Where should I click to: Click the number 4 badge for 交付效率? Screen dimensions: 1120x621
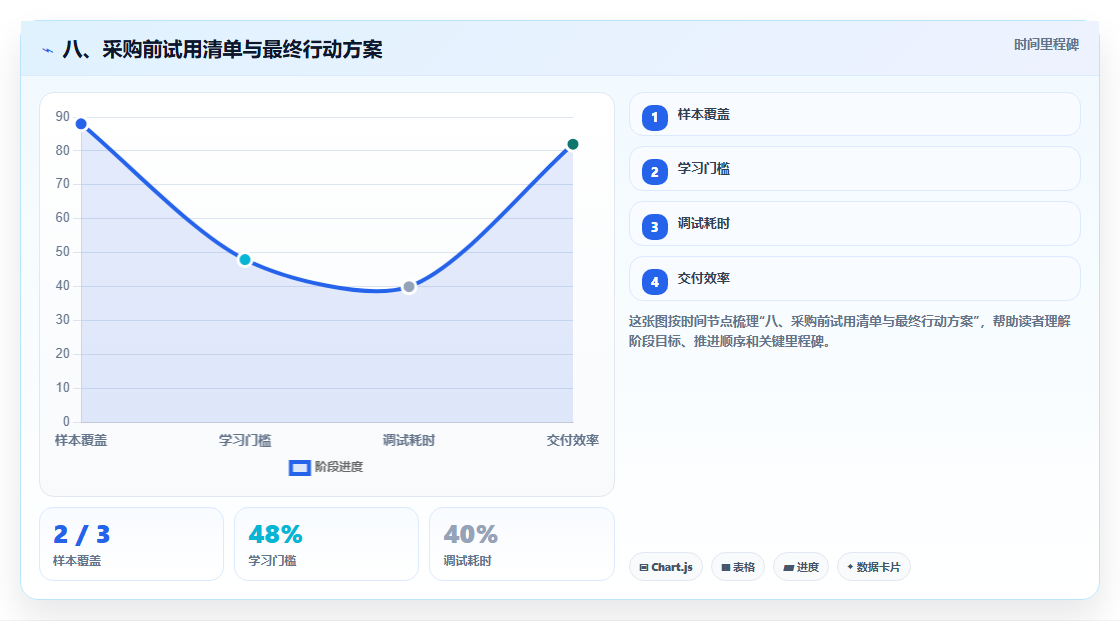click(x=654, y=282)
